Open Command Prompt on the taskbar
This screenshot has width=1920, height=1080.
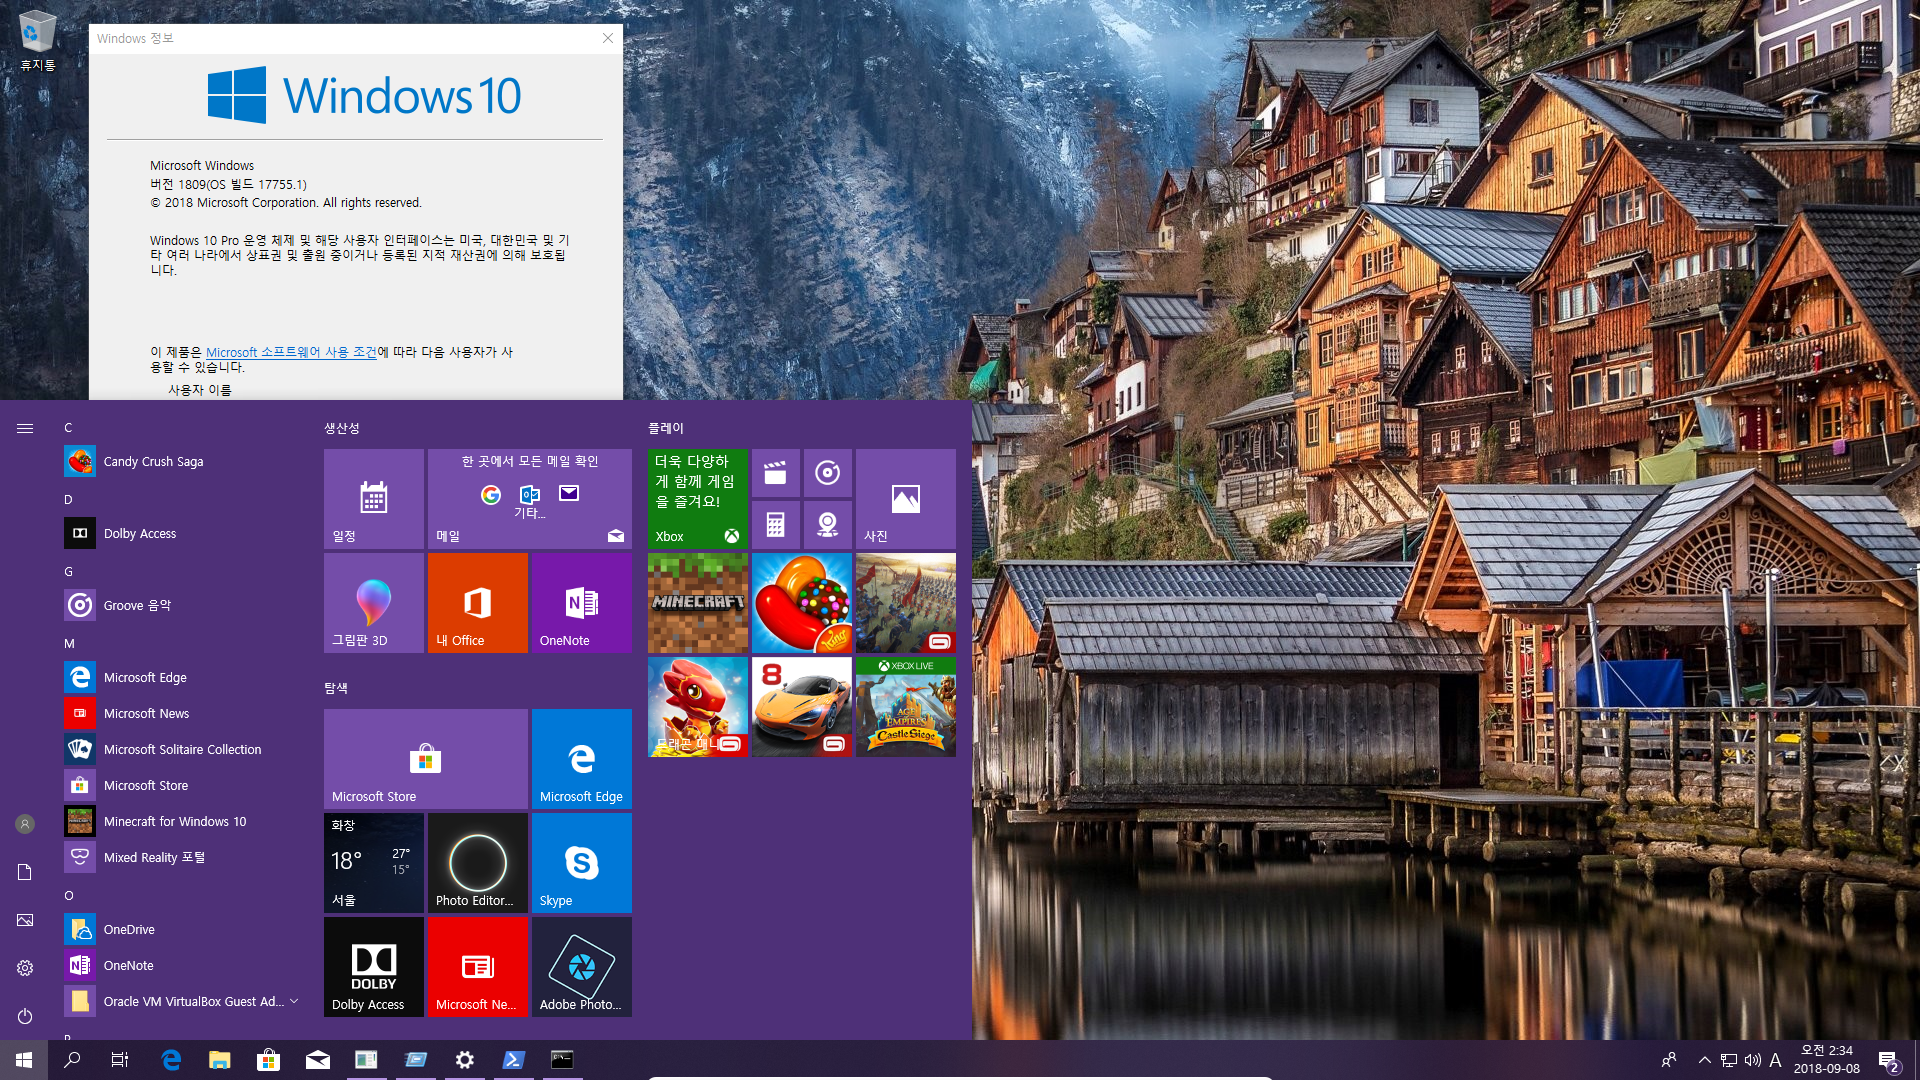point(563,1060)
